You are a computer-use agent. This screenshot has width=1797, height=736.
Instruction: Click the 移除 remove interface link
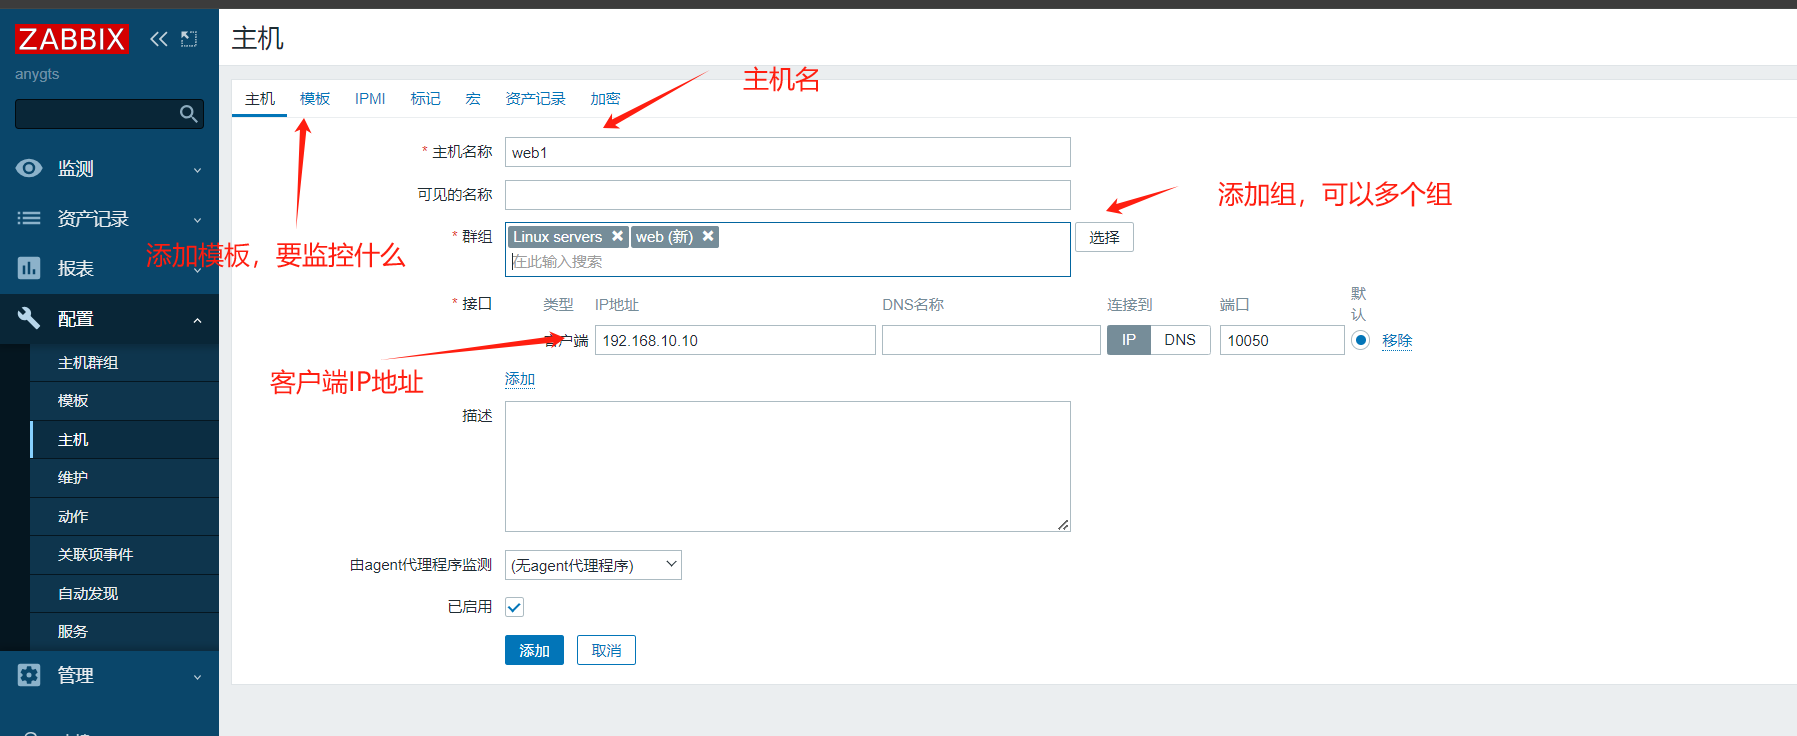click(x=1397, y=341)
